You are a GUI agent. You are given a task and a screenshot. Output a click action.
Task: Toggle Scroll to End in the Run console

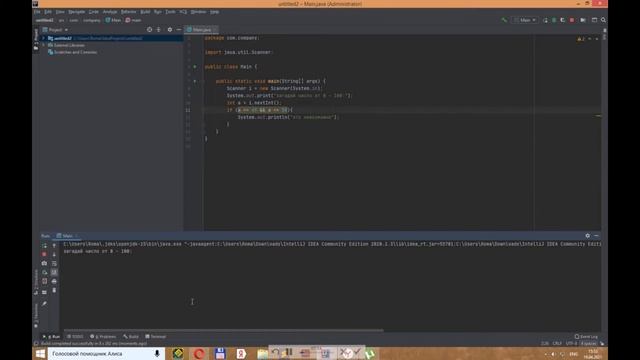[x=54, y=272]
